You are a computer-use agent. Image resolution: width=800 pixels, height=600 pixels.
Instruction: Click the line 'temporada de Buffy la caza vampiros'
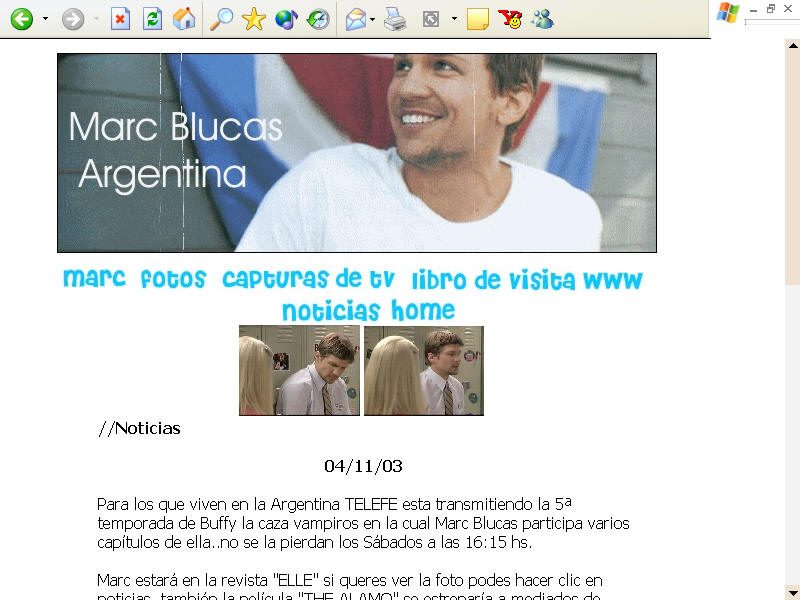click(363, 523)
